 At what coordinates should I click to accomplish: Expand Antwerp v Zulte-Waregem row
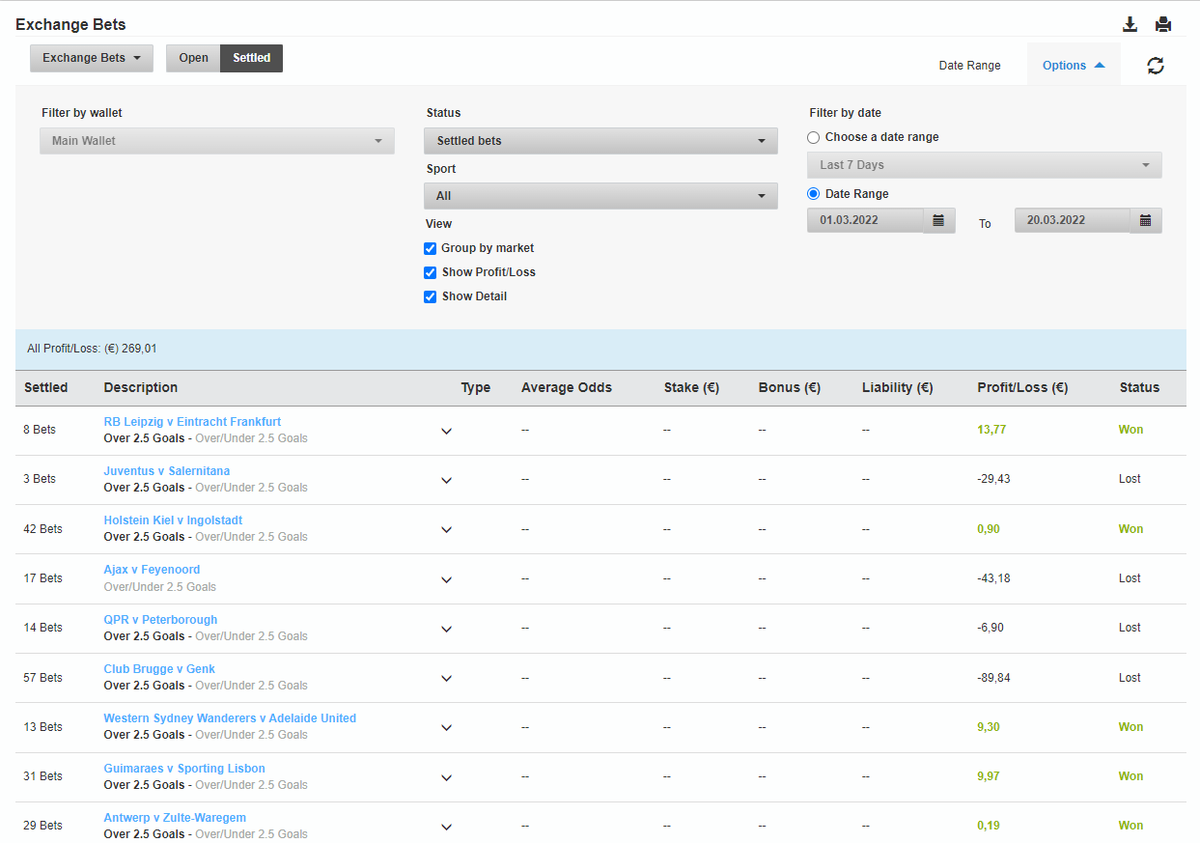pos(447,827)
